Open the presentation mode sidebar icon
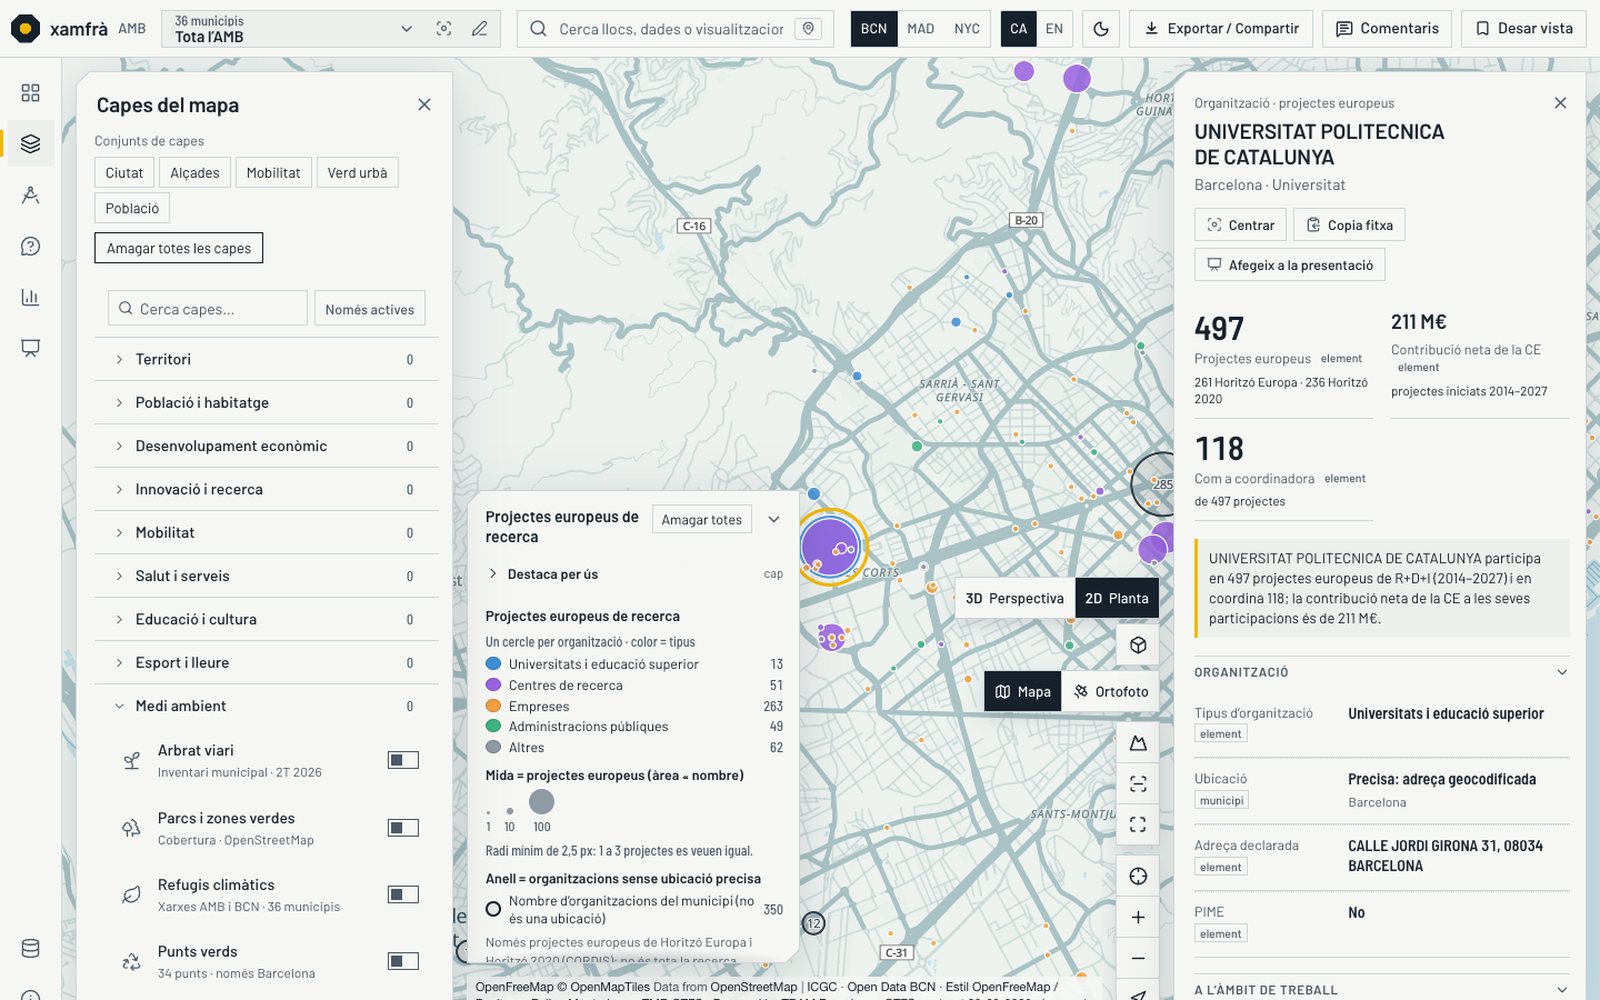Image resolution: width=1600 pixels, height=1000 pixels. 30,348
